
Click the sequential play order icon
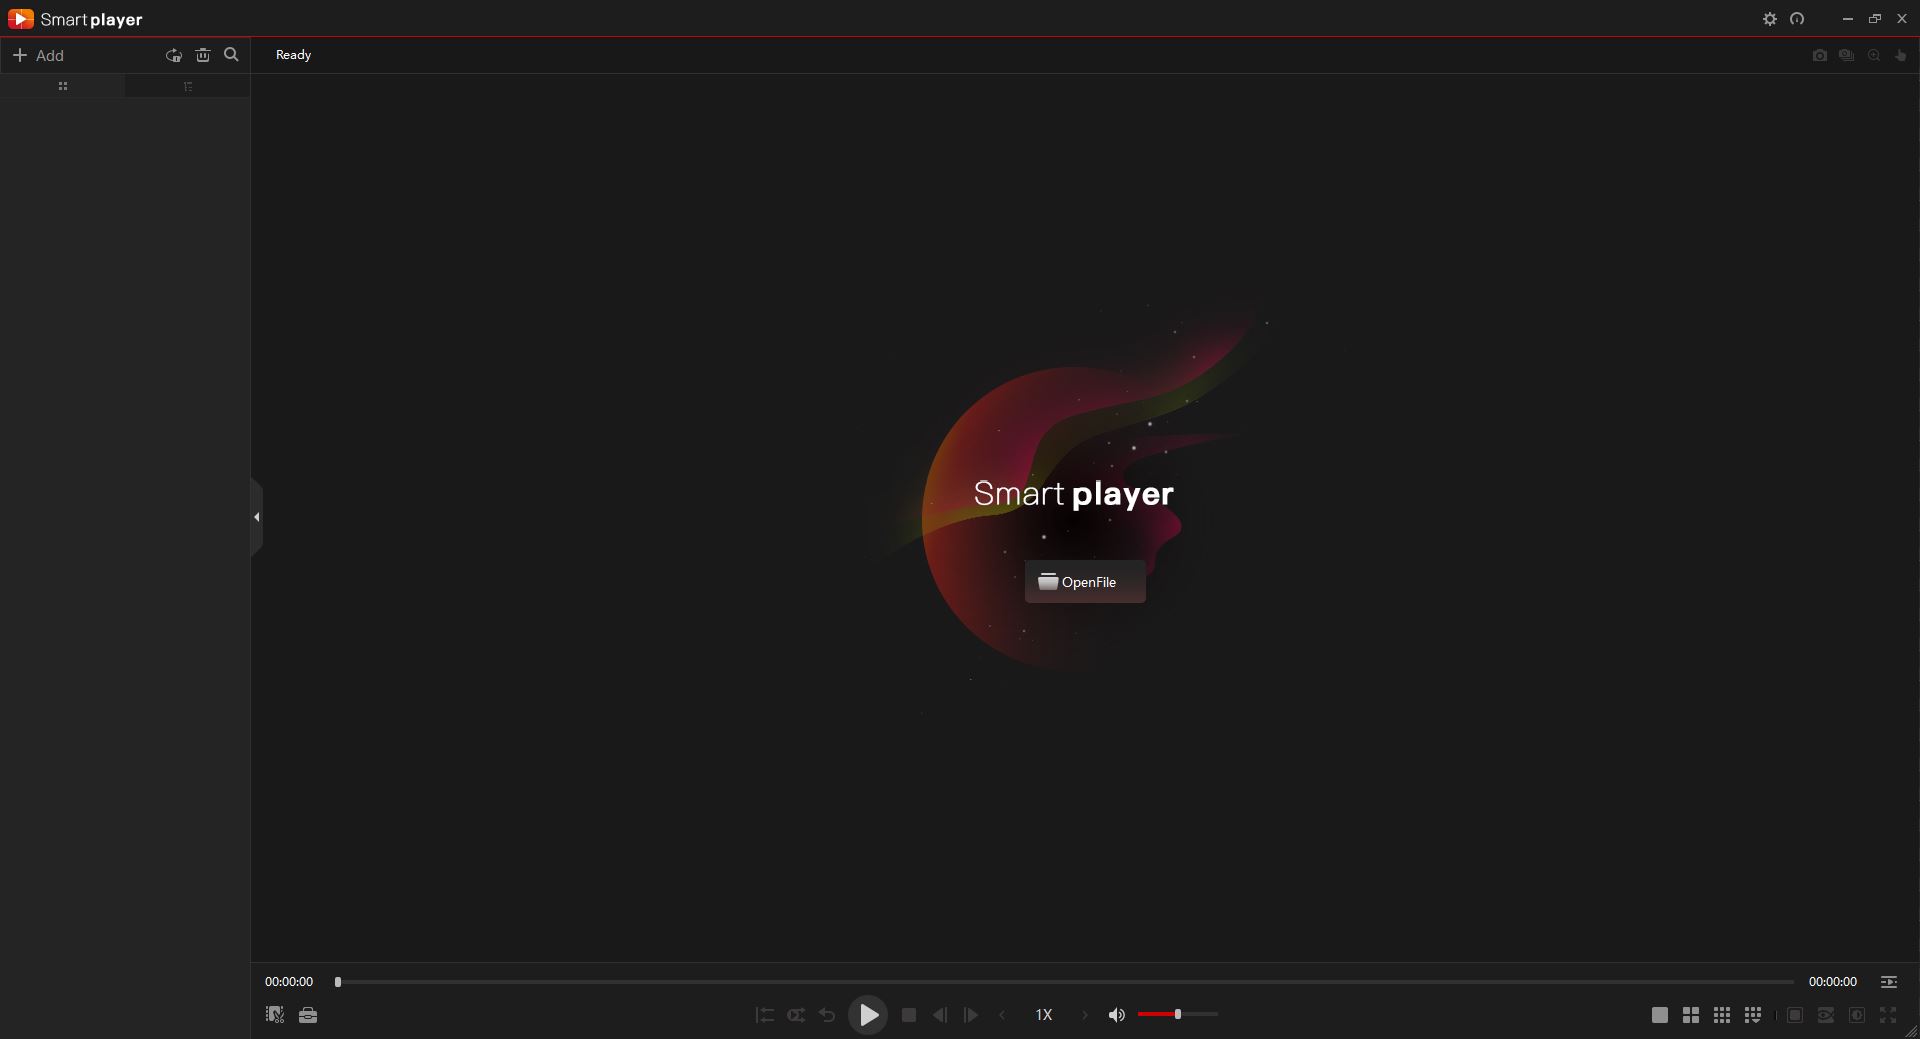coord(765,1015)
